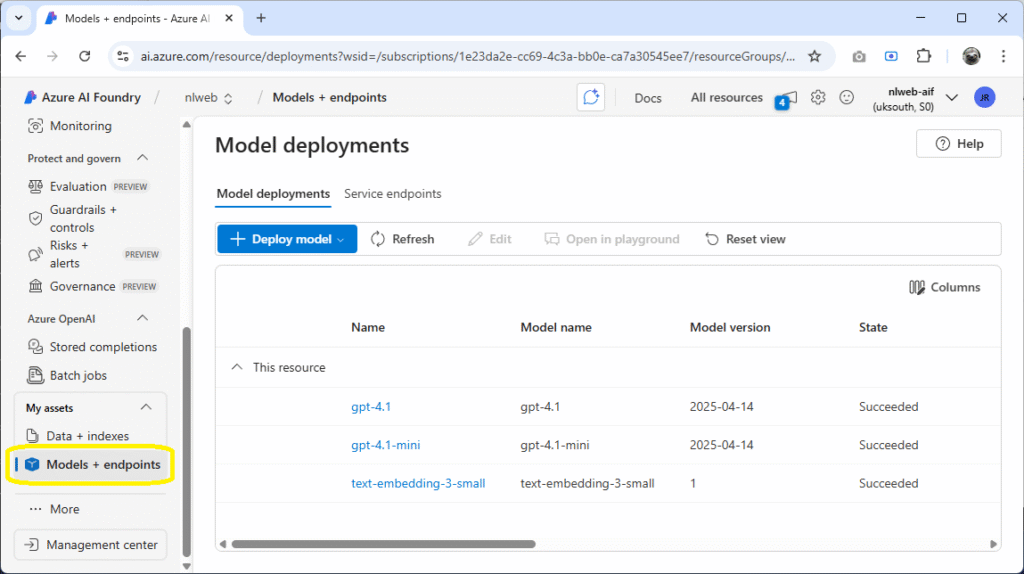Click the Model version column header
The image size is (1024, 574).
click(x=730, y=327)
